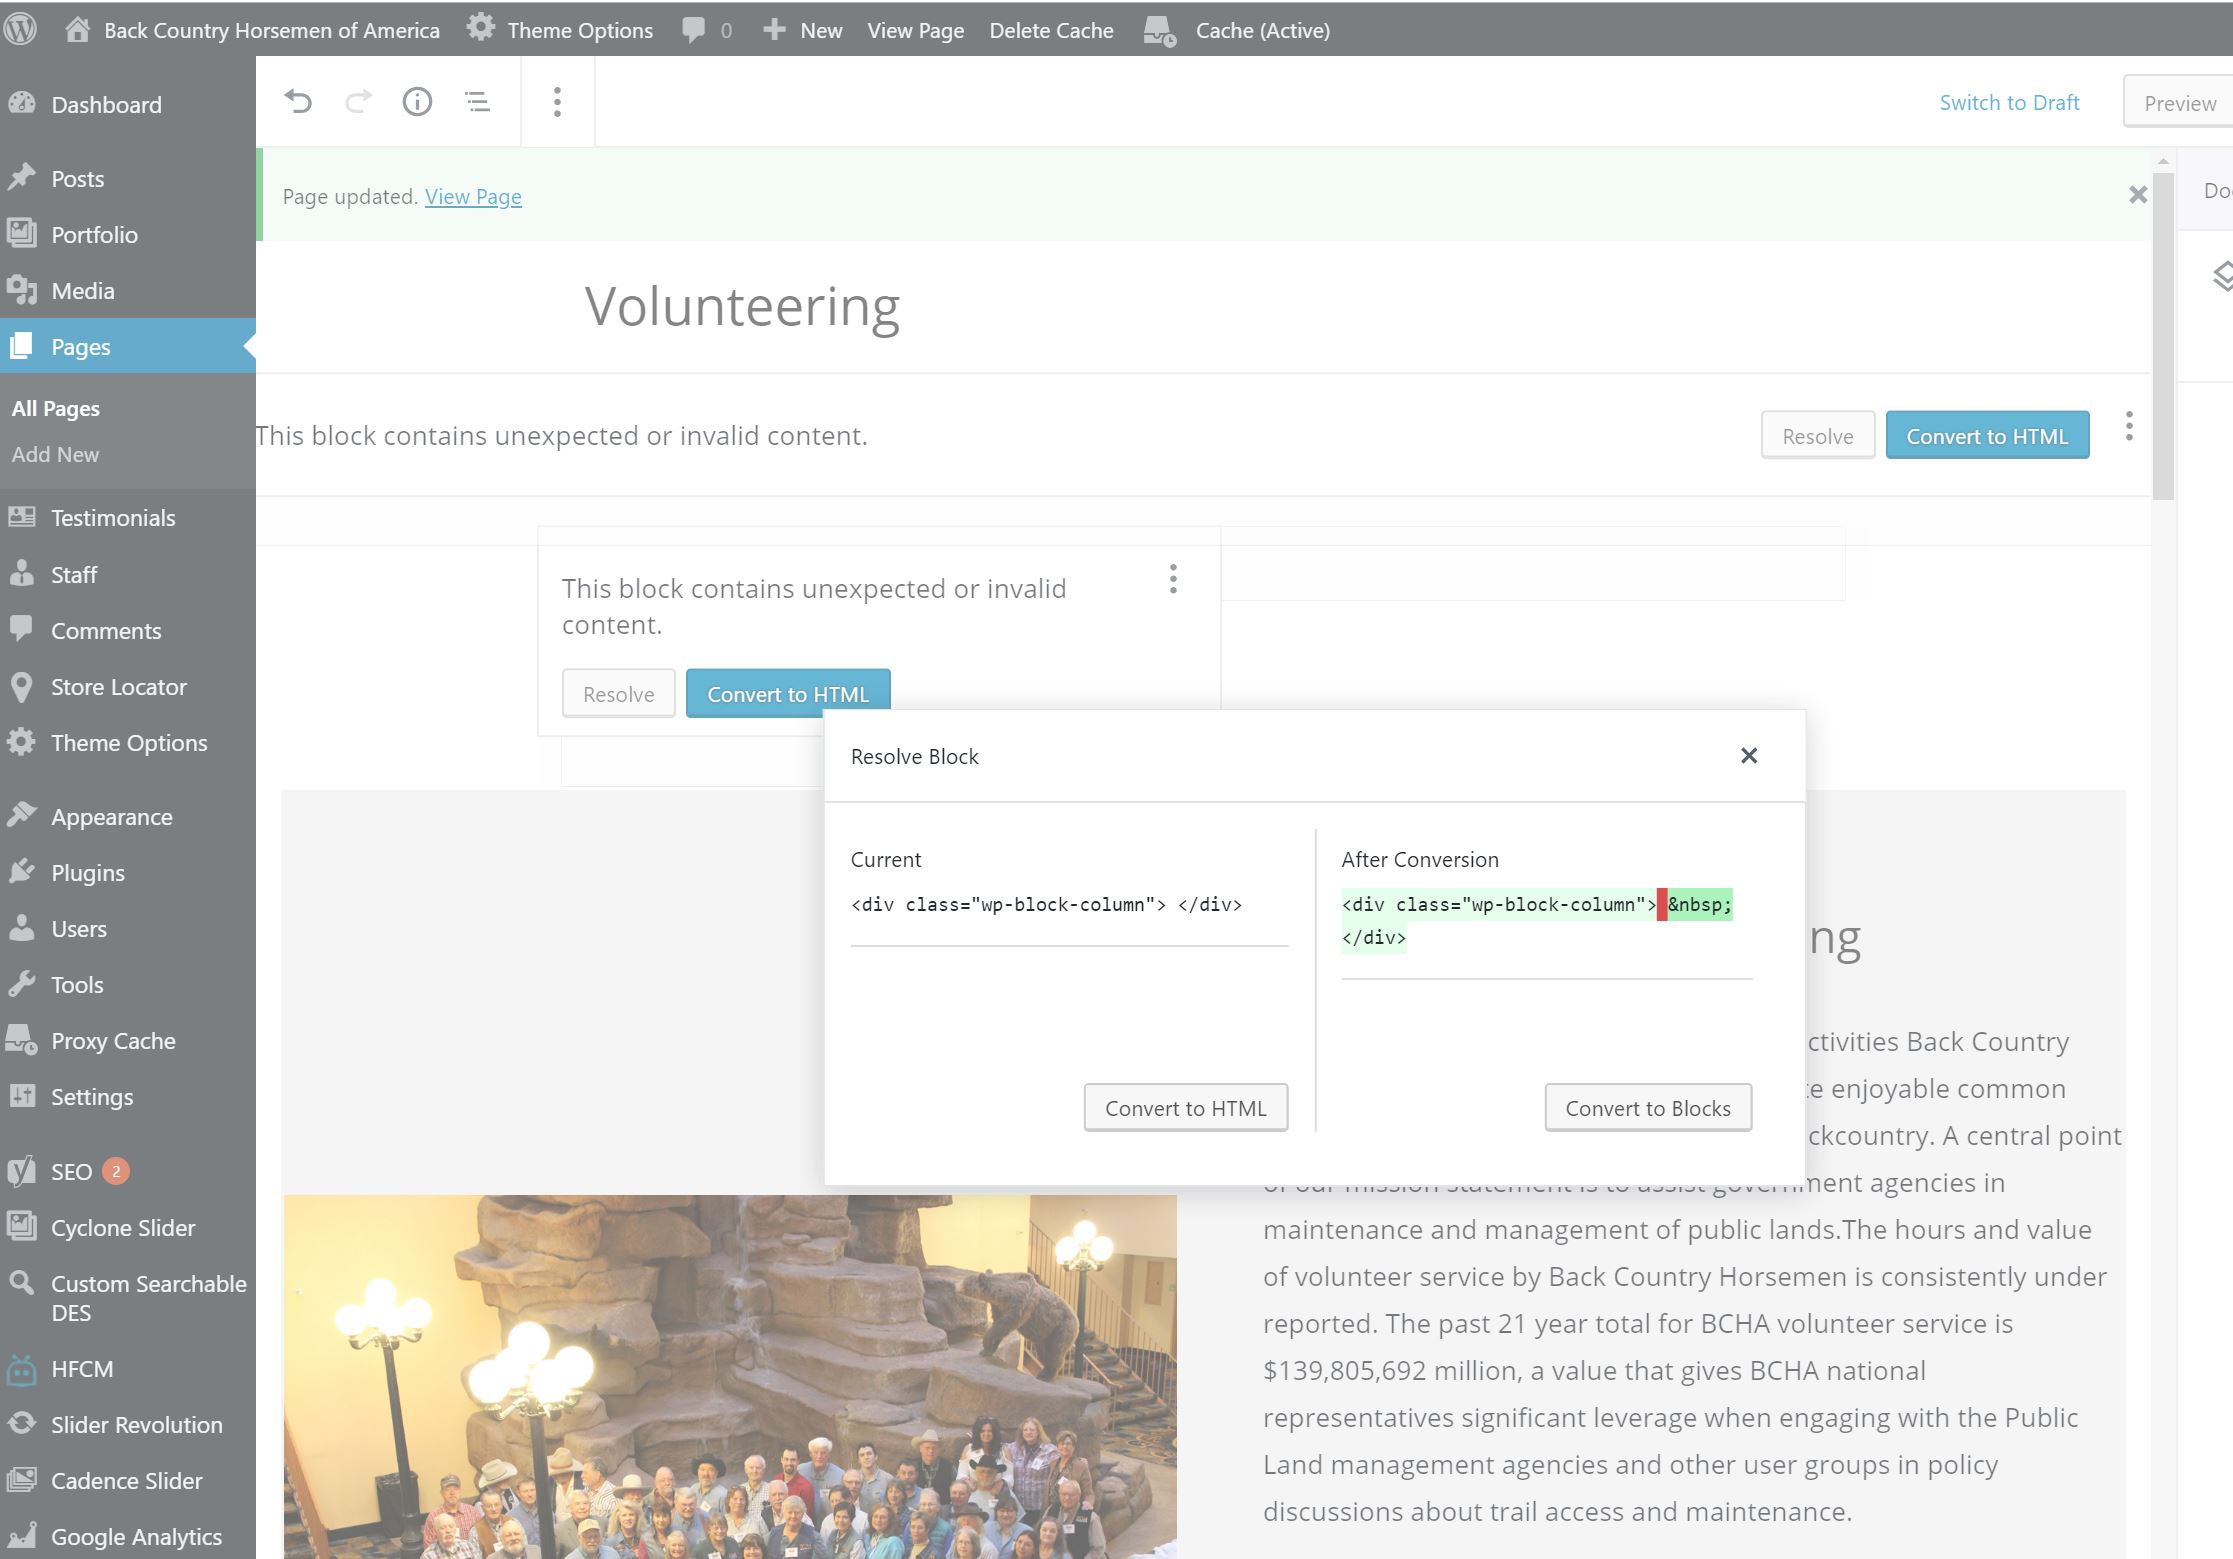Open Custom Searchable DES in the sidebar

click(128, 1298)
